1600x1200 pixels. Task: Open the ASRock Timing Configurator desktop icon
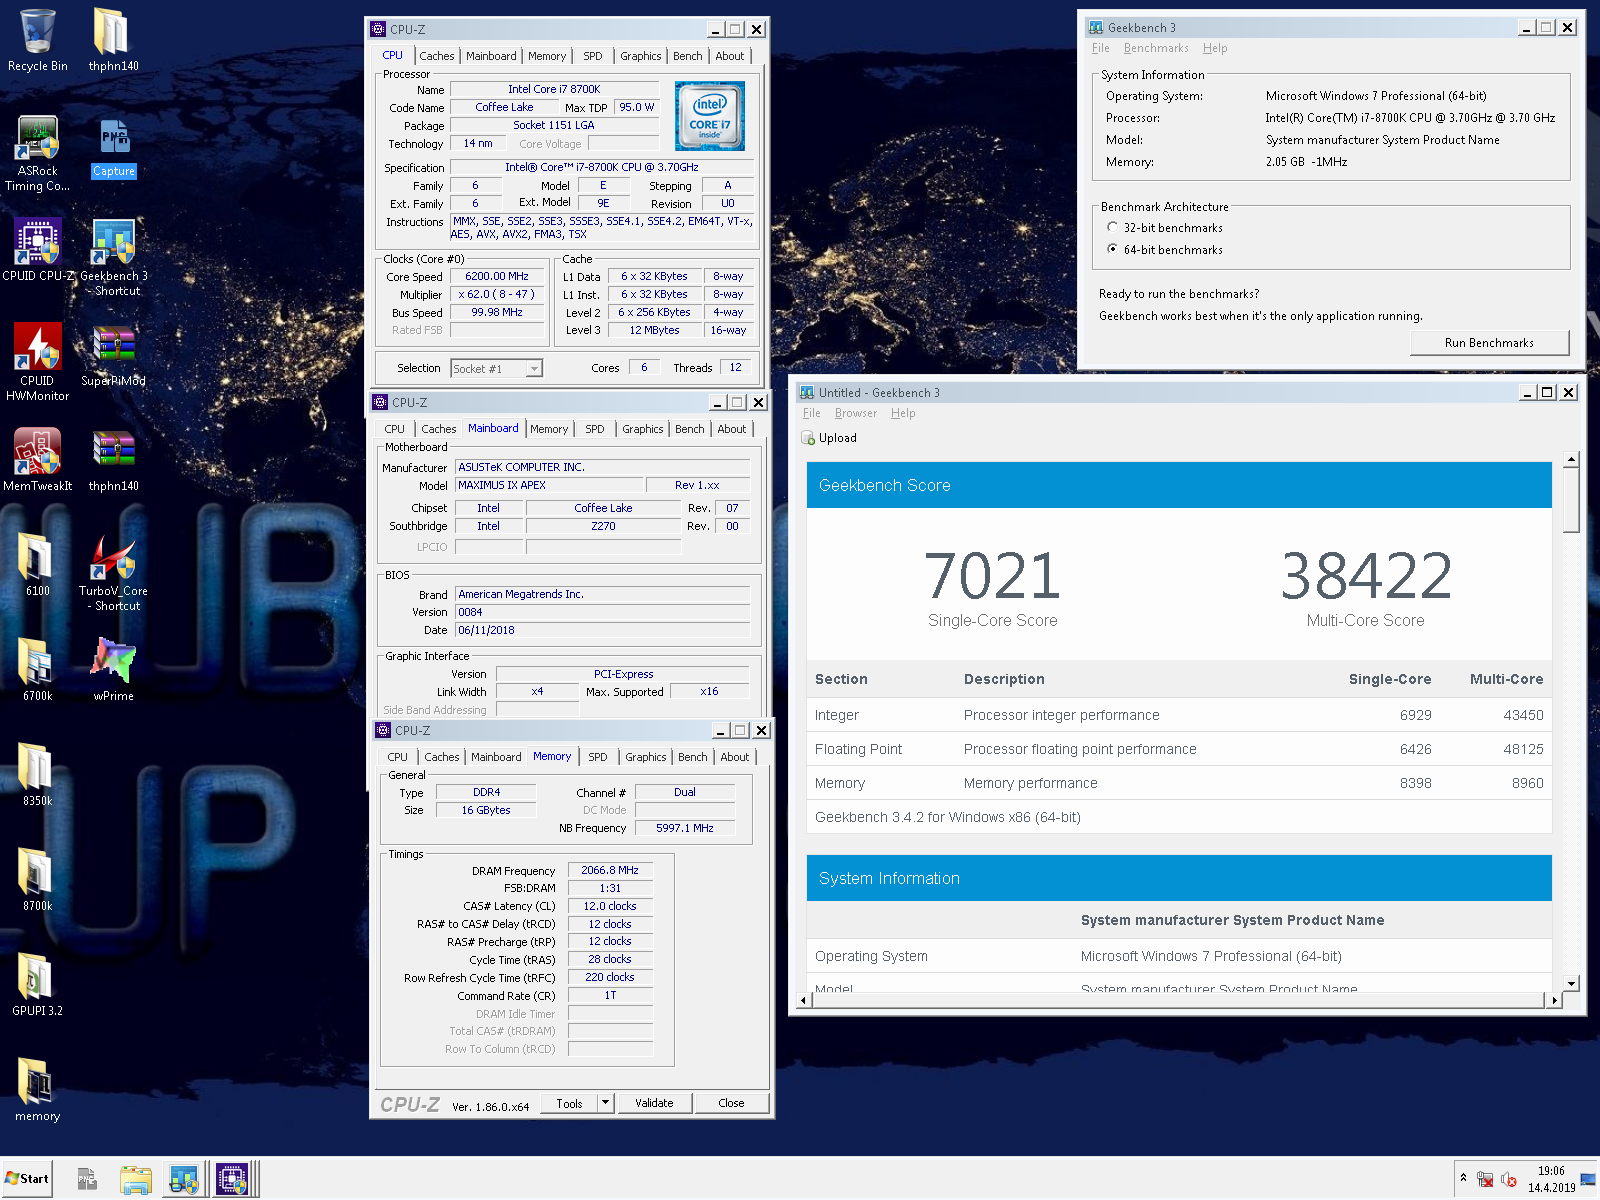[x=37, y=153]
